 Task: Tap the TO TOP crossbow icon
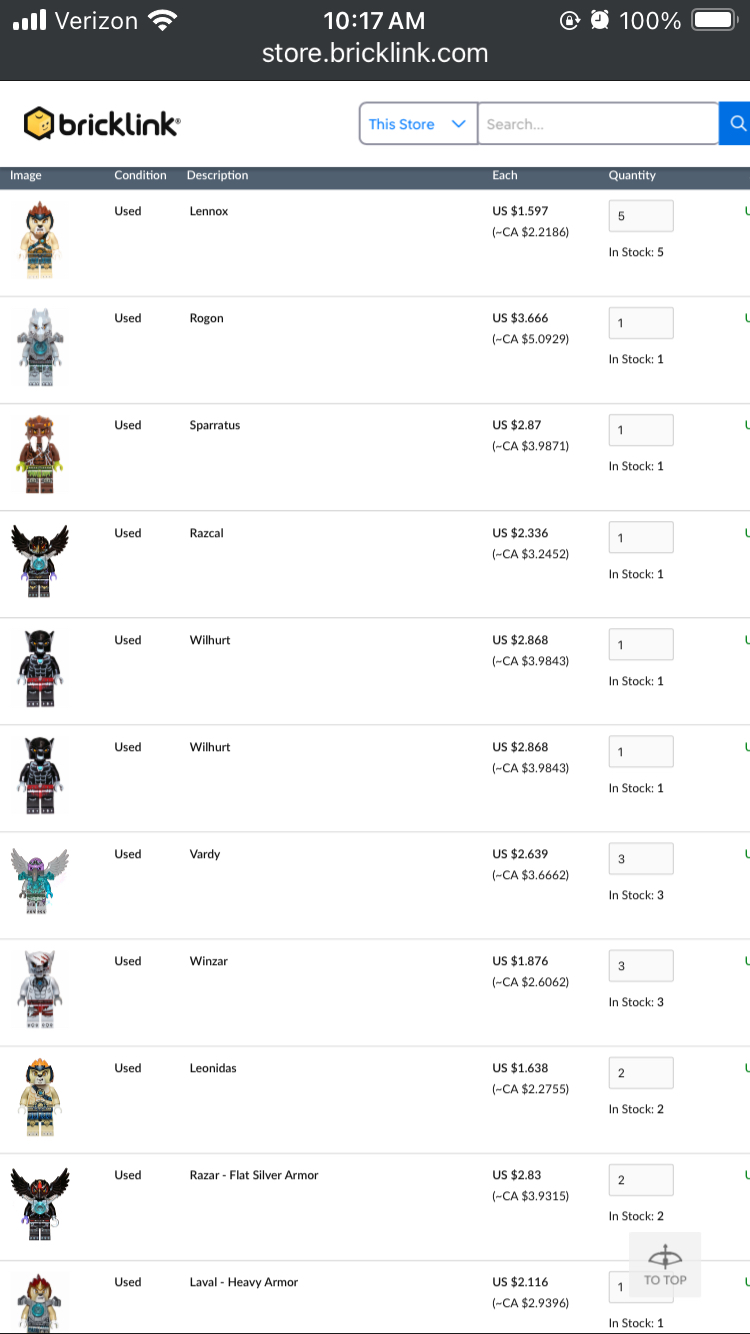(x=665, y=1265)
